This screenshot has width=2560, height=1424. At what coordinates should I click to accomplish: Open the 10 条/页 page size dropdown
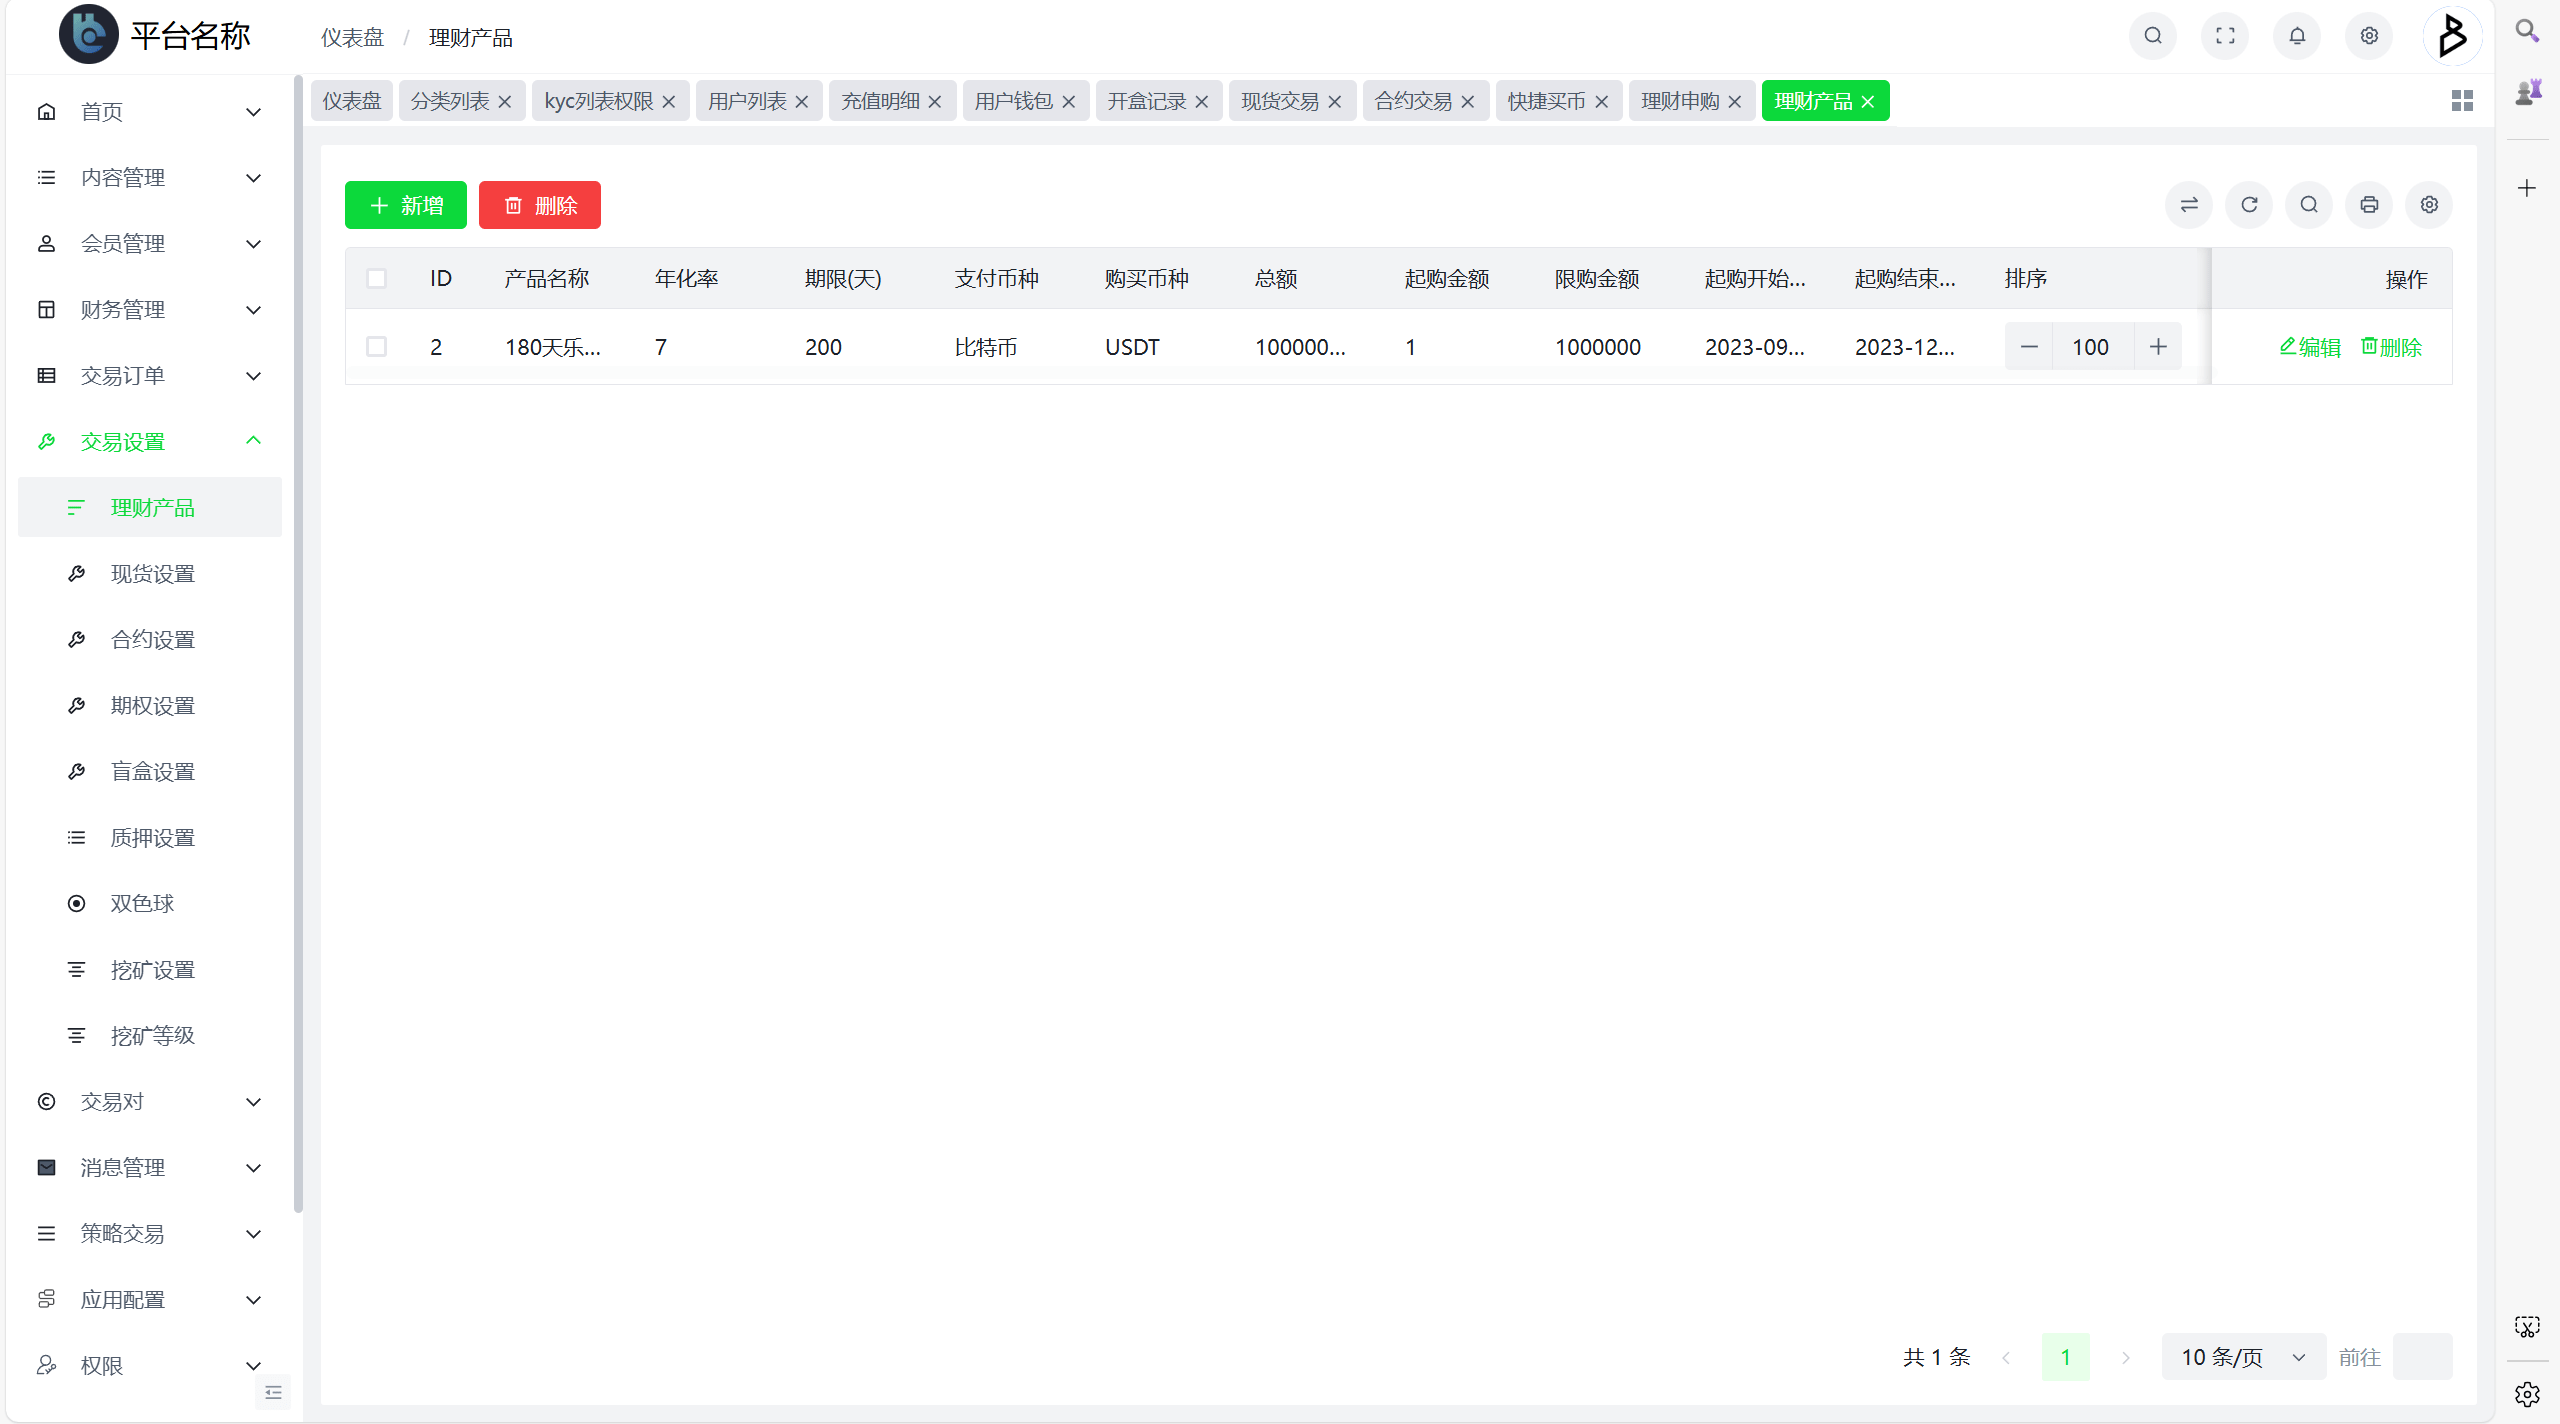tap(2242, 1357)
